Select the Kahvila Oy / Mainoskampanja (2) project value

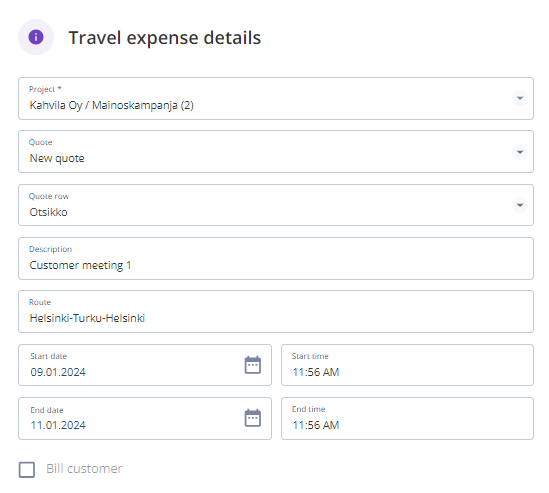click(x=111, y=105)
